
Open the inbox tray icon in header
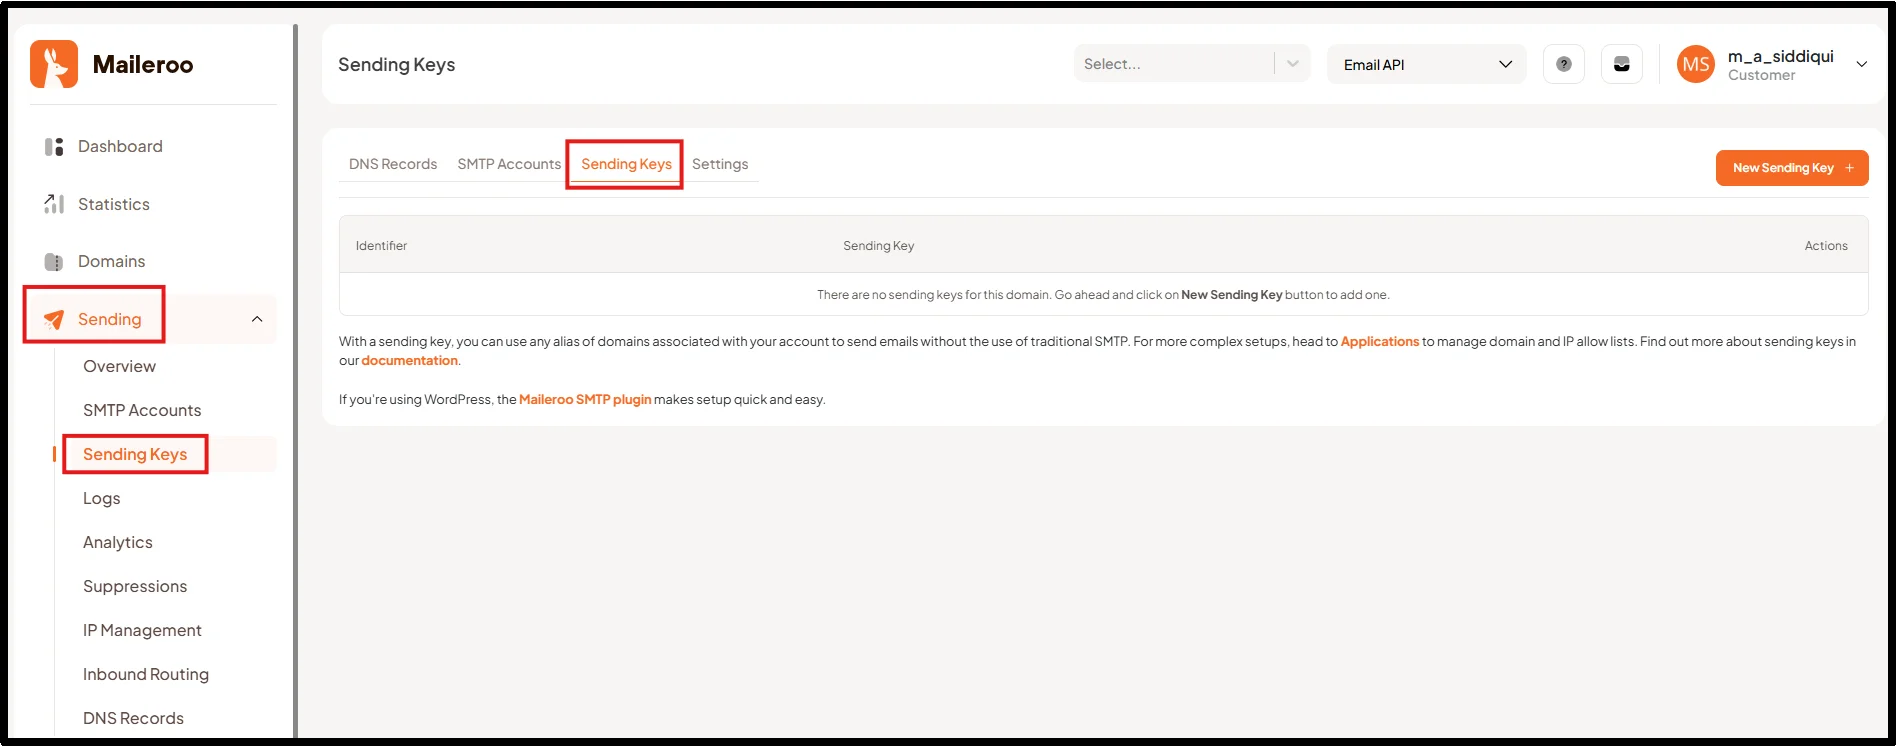tap(1622, 64)
